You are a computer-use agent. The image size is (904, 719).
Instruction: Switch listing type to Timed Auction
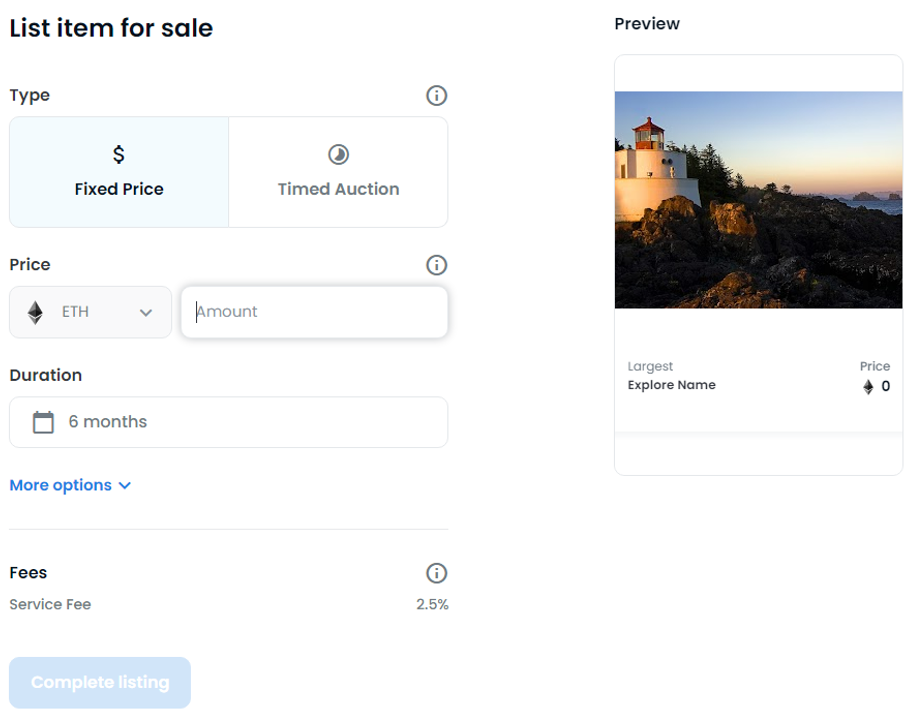tap(338, 172)
